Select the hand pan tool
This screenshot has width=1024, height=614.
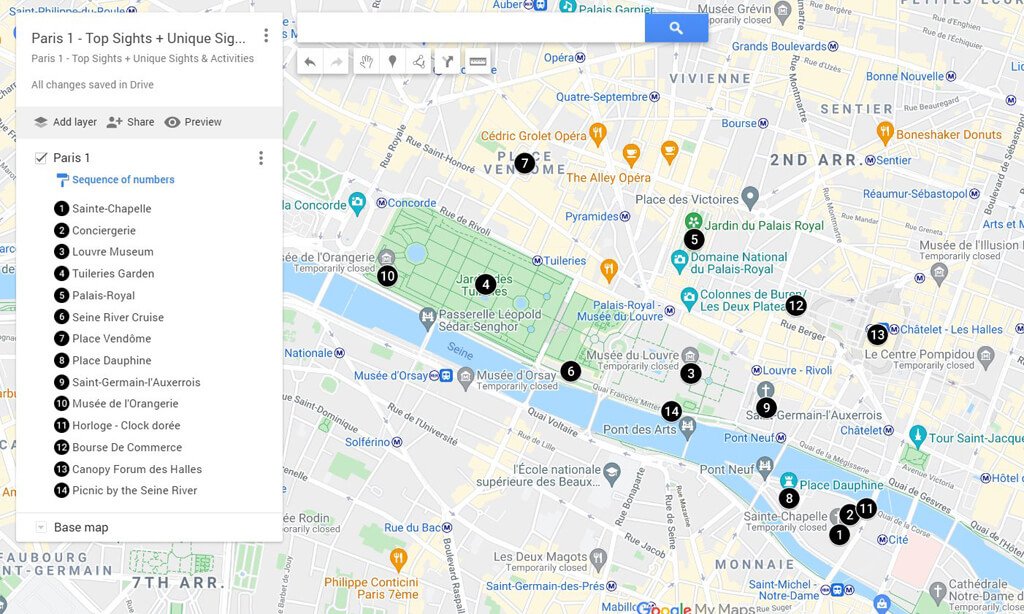[366, 62]
